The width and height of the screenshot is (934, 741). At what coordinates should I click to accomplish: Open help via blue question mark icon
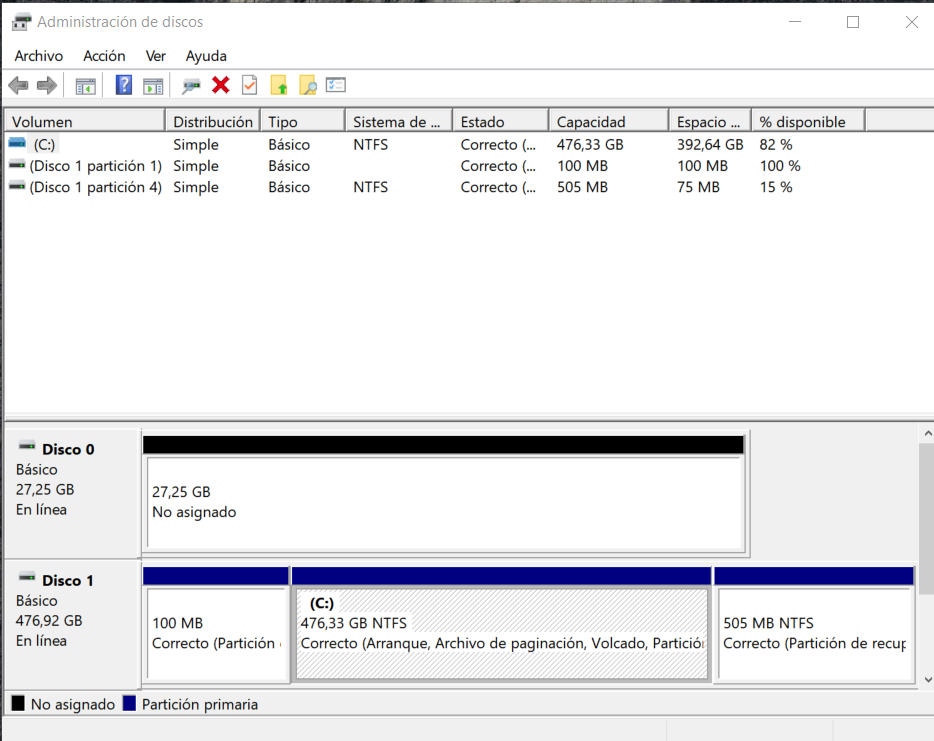(x=124, y=86)
